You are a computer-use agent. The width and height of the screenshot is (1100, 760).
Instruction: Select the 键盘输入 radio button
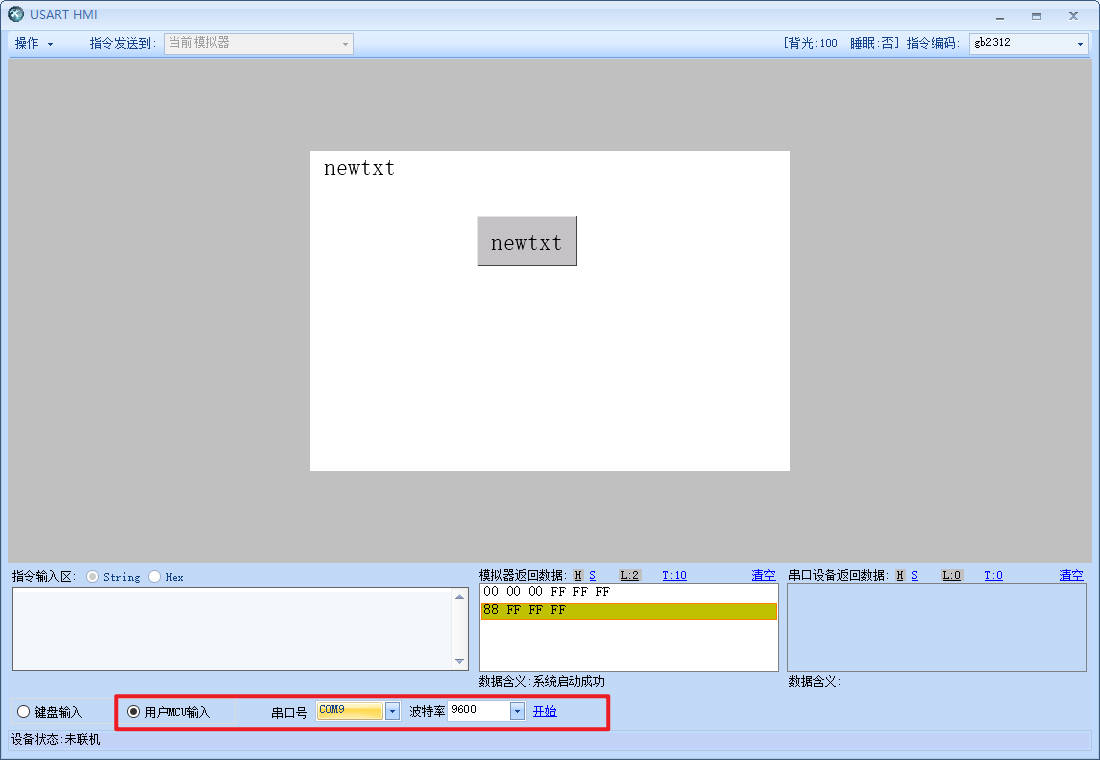[x=24, y=712]
